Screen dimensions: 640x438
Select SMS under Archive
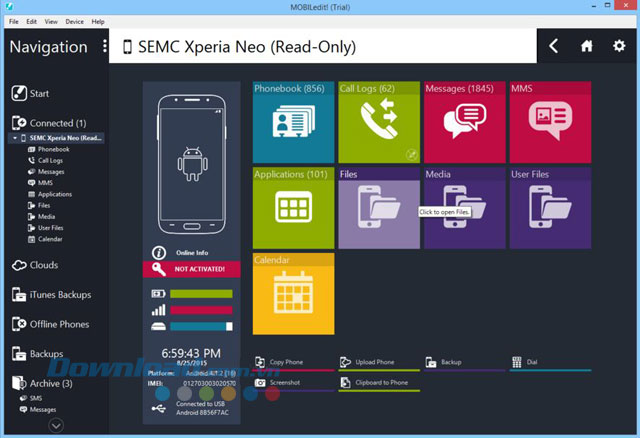(31, 398)
